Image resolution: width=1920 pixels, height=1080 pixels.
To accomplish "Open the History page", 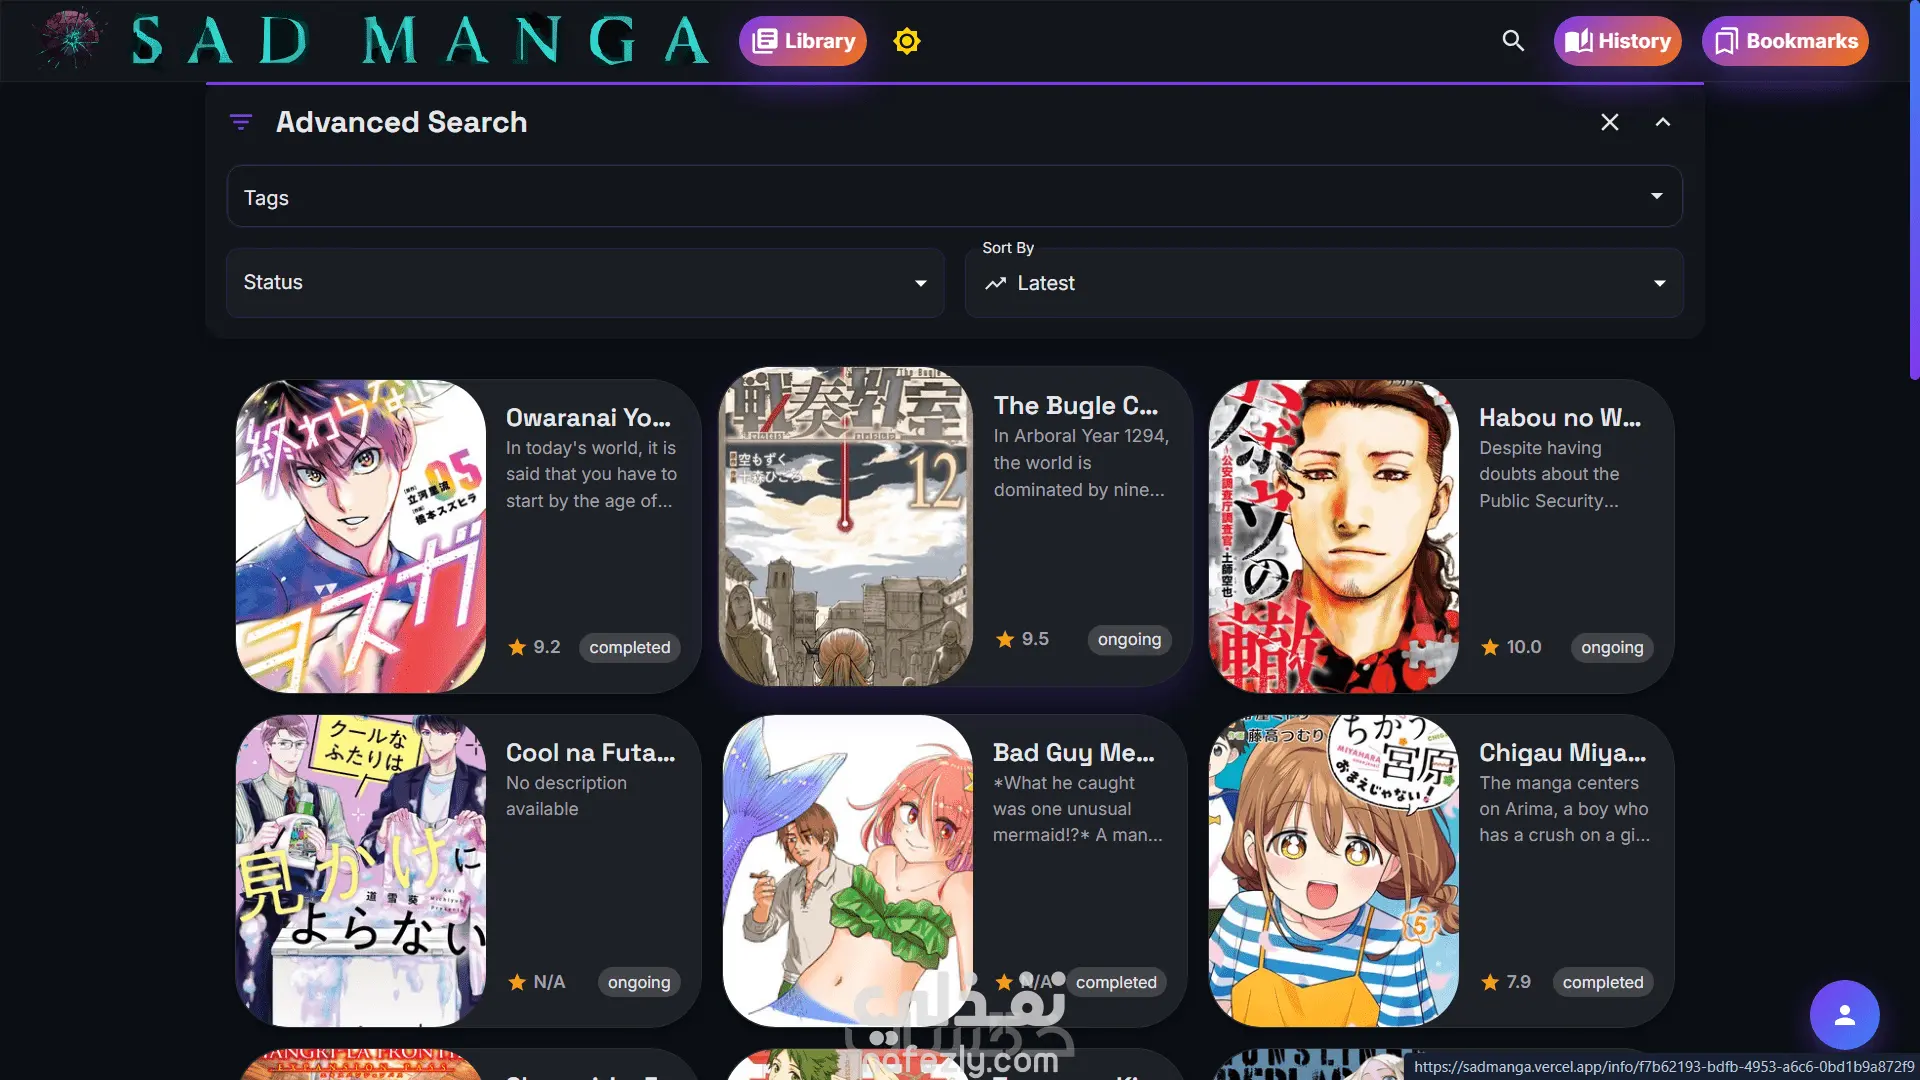I will [1617, 41].
